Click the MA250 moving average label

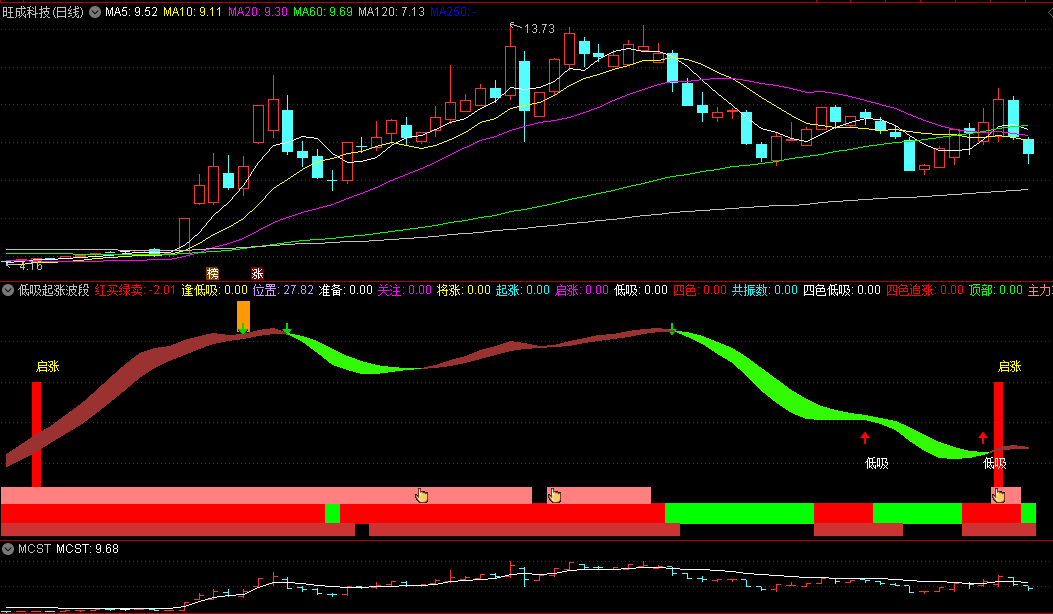coord(453,12)
